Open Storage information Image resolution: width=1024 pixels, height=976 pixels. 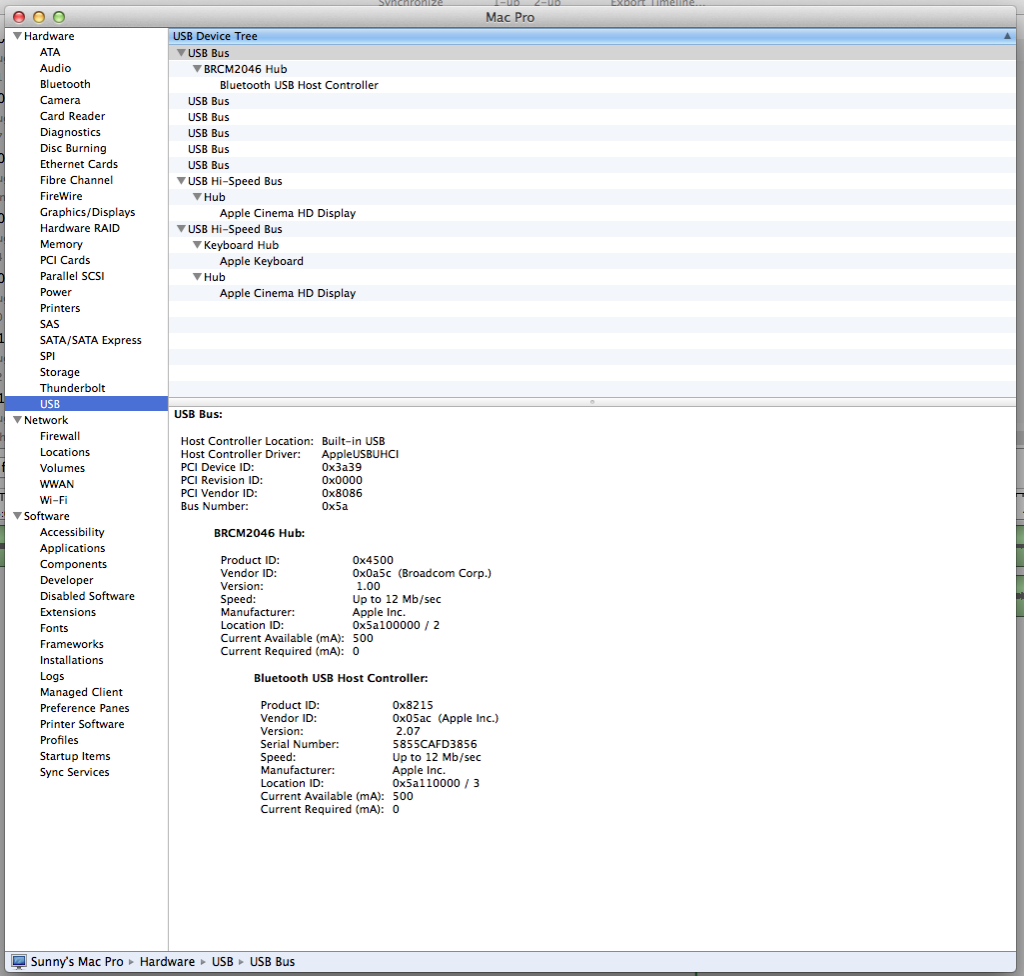[x=59, y=372]
